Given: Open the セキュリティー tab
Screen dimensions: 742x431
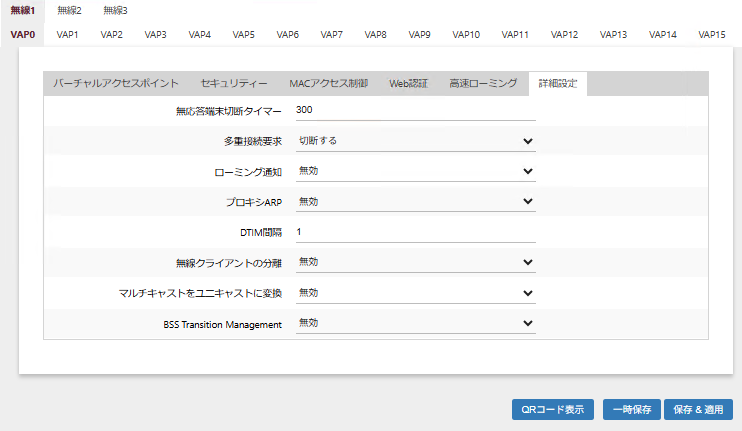Looking at the screenshot, I should 234,83.
